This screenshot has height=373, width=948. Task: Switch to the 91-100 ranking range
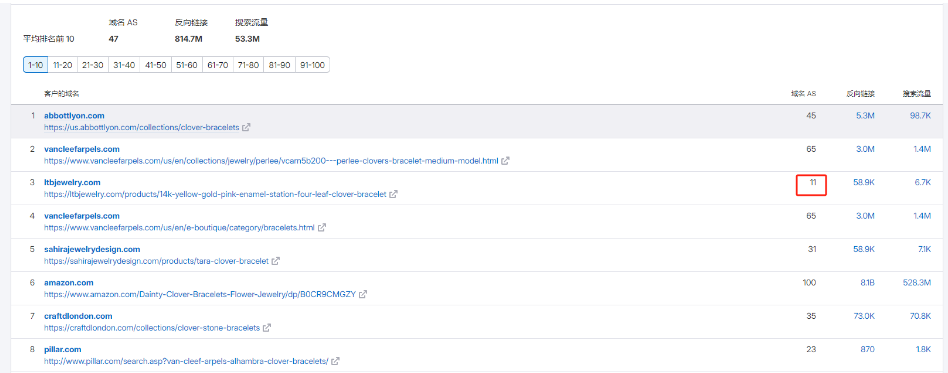[x=312, y=65]
